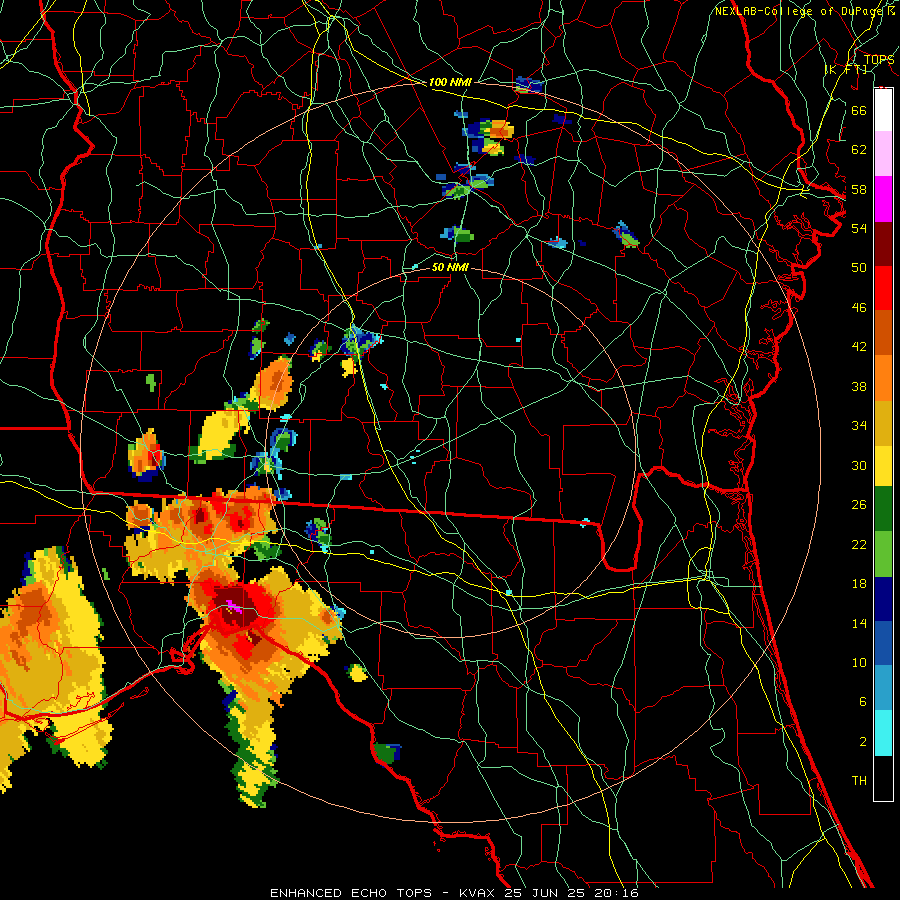Click the 'TH' legend label
The width and height of the screenshot is (900, 900).
point(859,780)
